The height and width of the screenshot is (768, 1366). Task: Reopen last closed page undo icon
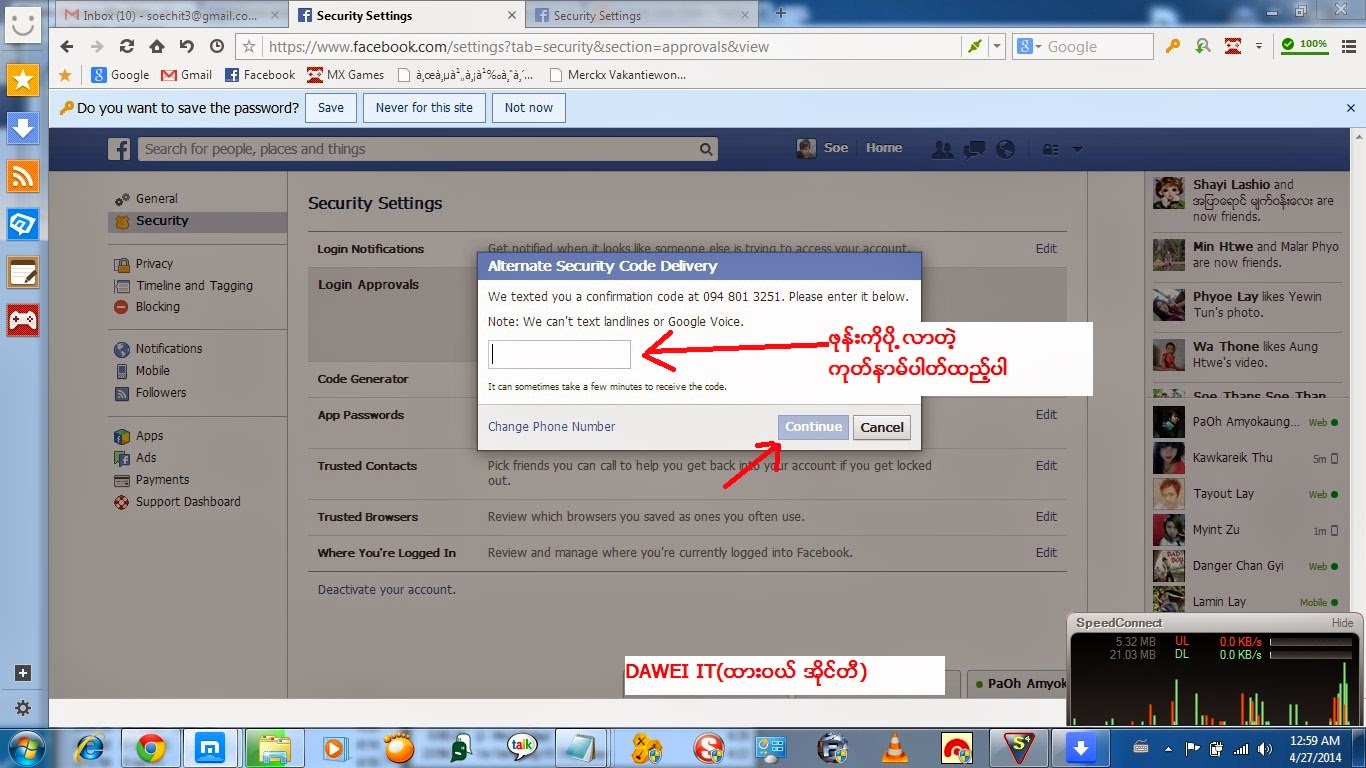(187, 46)
